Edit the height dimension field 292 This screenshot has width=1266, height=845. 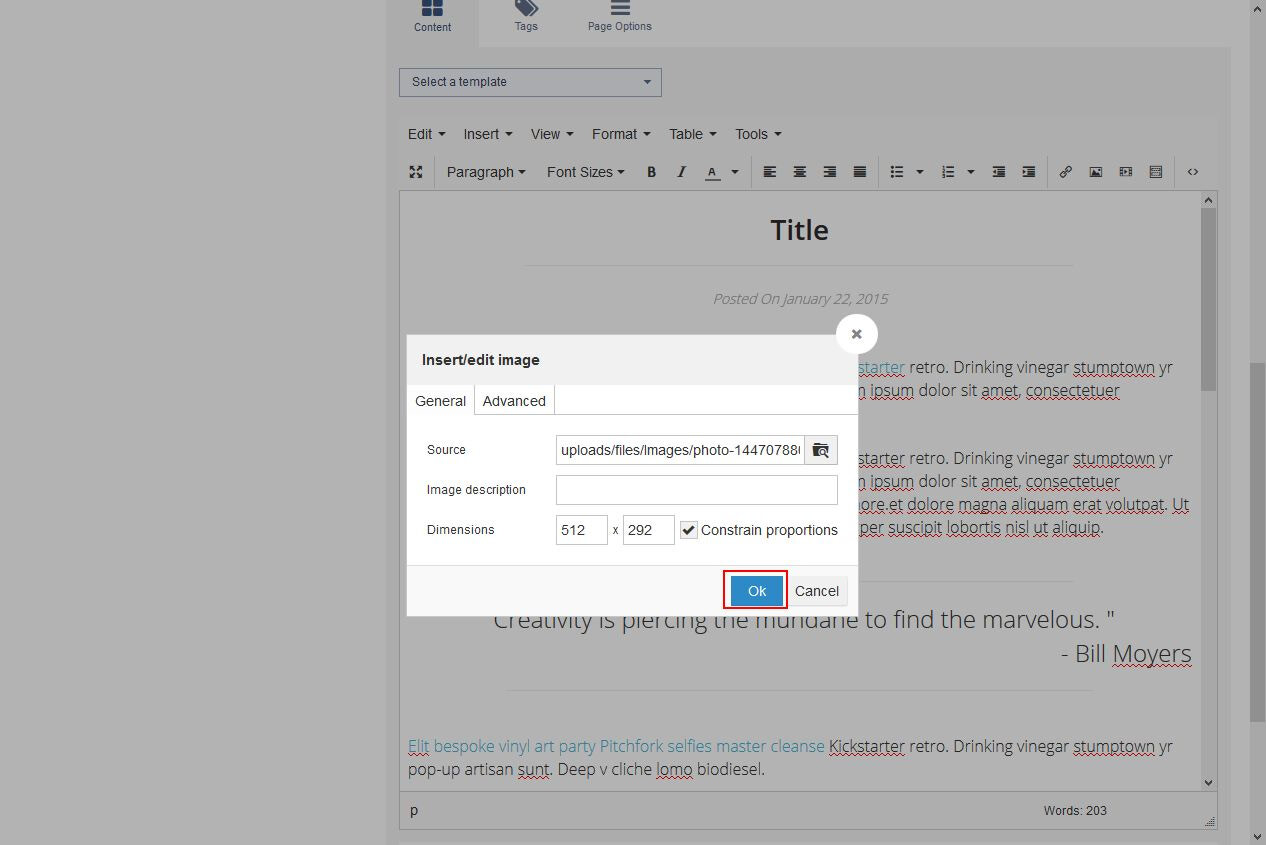pos(649,530)
